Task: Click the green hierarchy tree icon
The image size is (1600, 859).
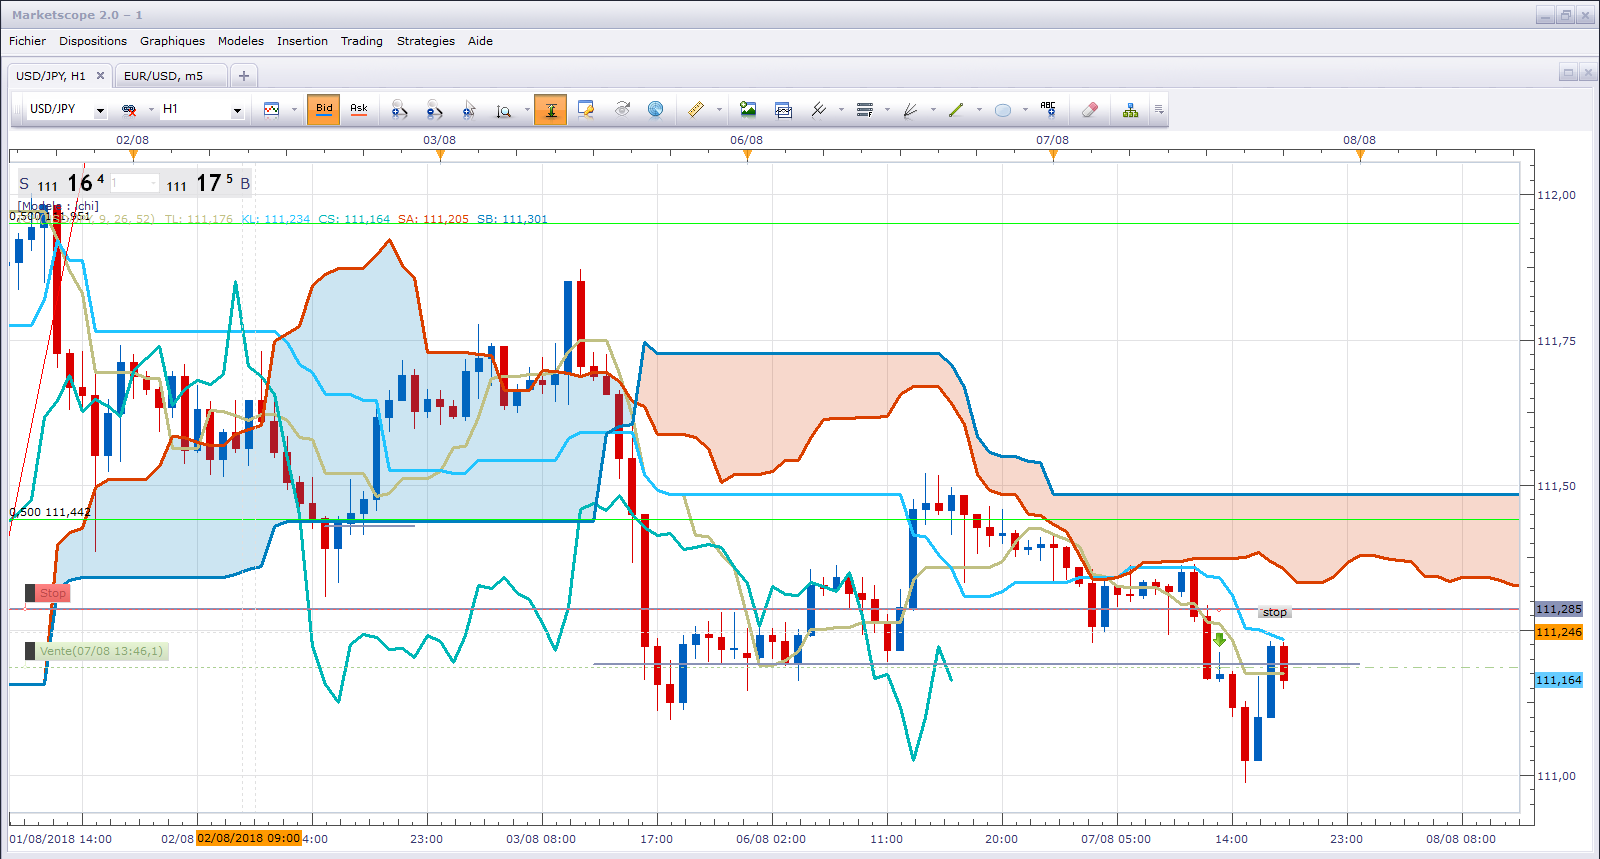Action: [1130, 110]
